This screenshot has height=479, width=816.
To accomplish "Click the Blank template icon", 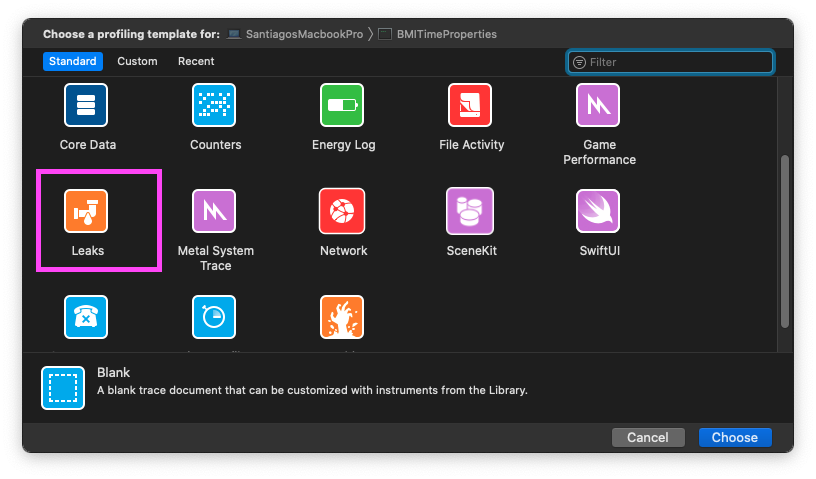I will tap(63, 388).
